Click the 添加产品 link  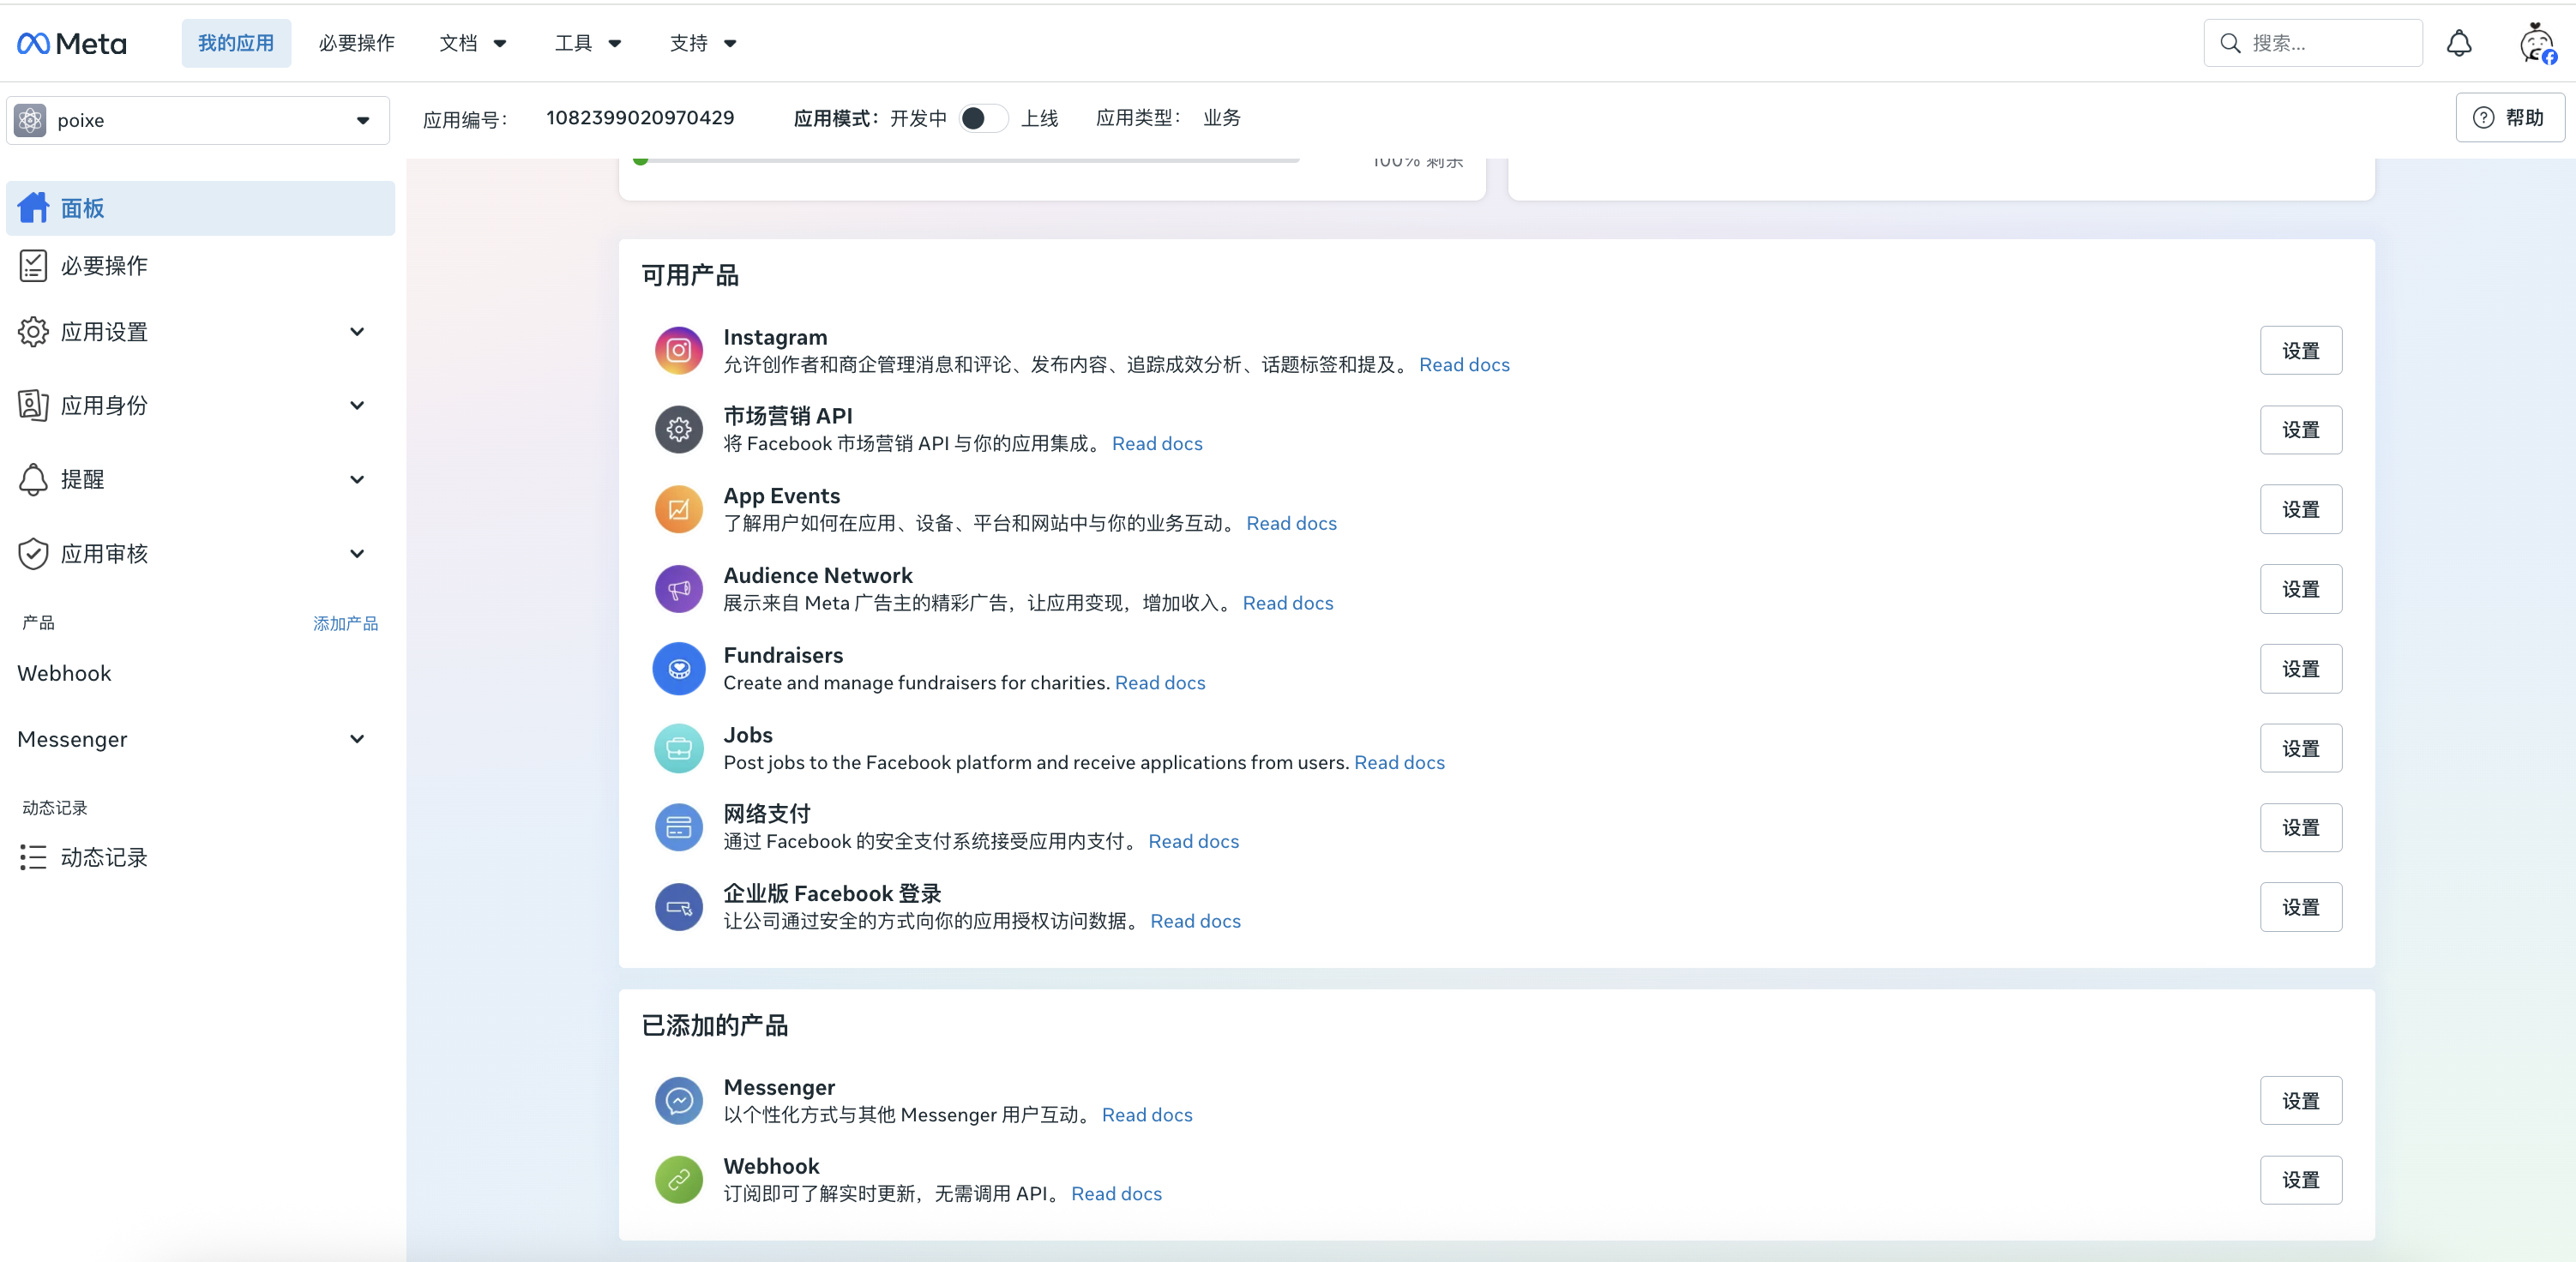pyautogui.click(x=345, y=623)
